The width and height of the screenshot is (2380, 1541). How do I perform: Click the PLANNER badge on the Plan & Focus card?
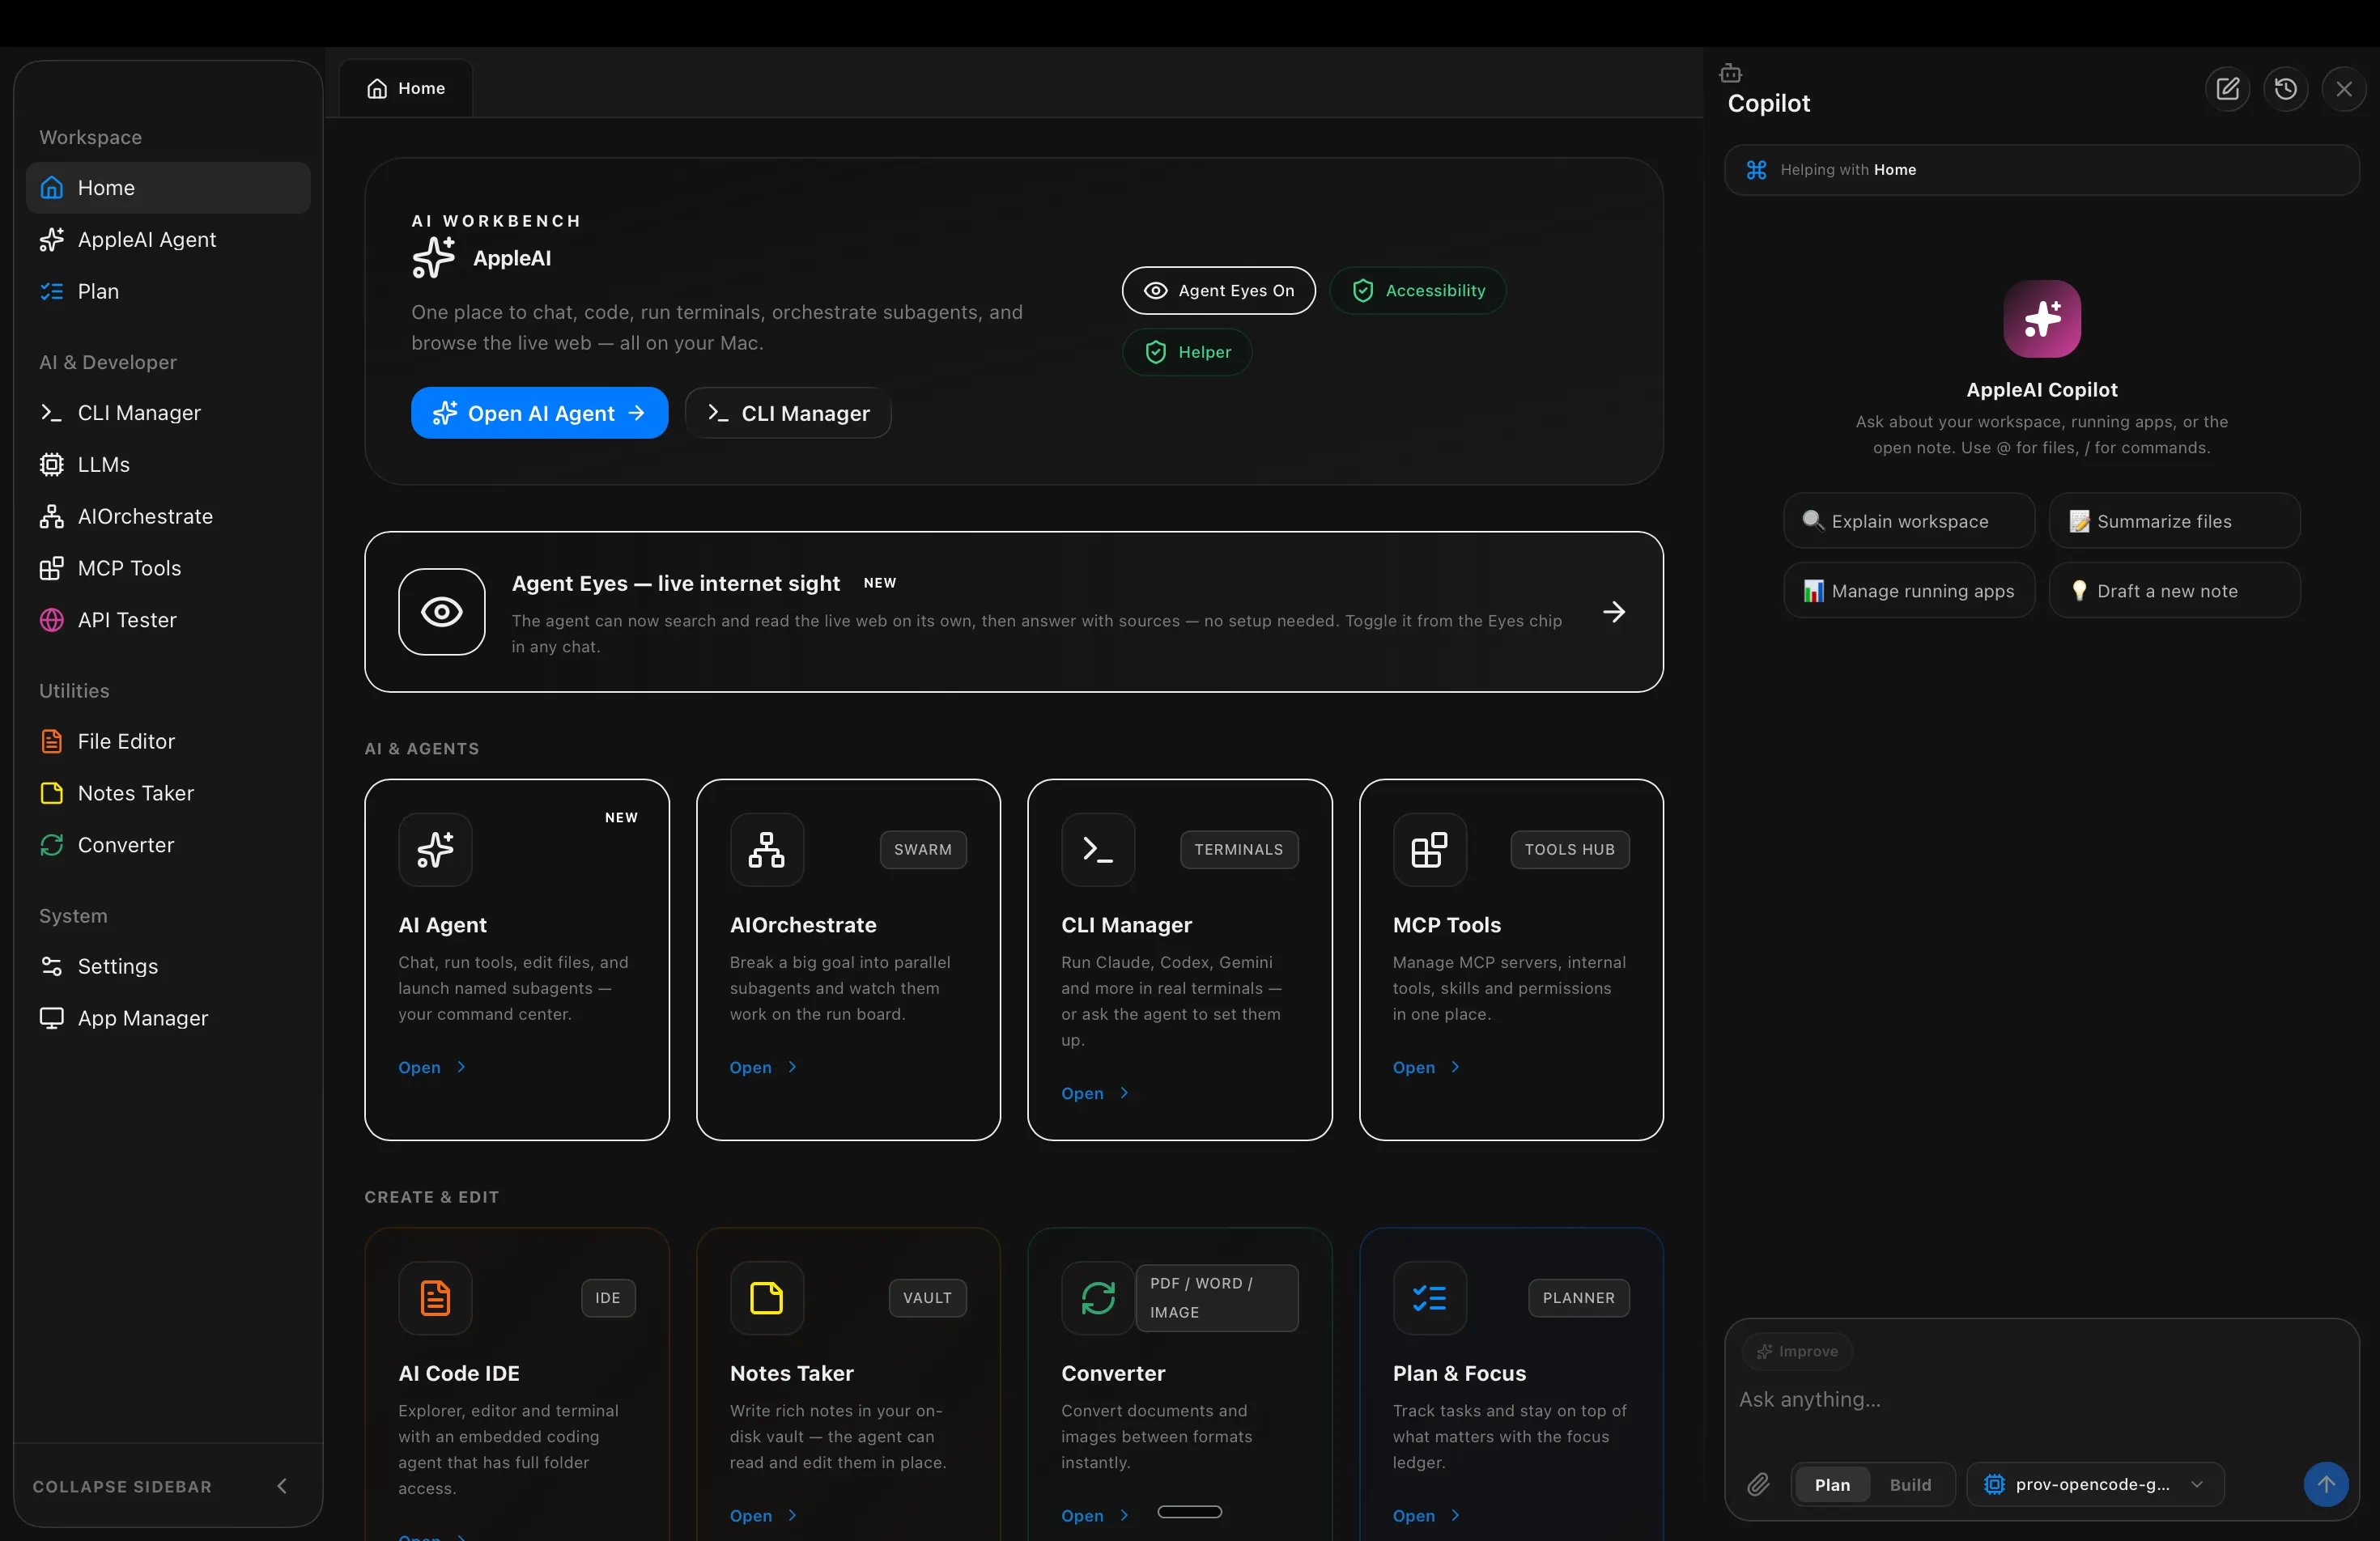[x=1578, y=1298]
